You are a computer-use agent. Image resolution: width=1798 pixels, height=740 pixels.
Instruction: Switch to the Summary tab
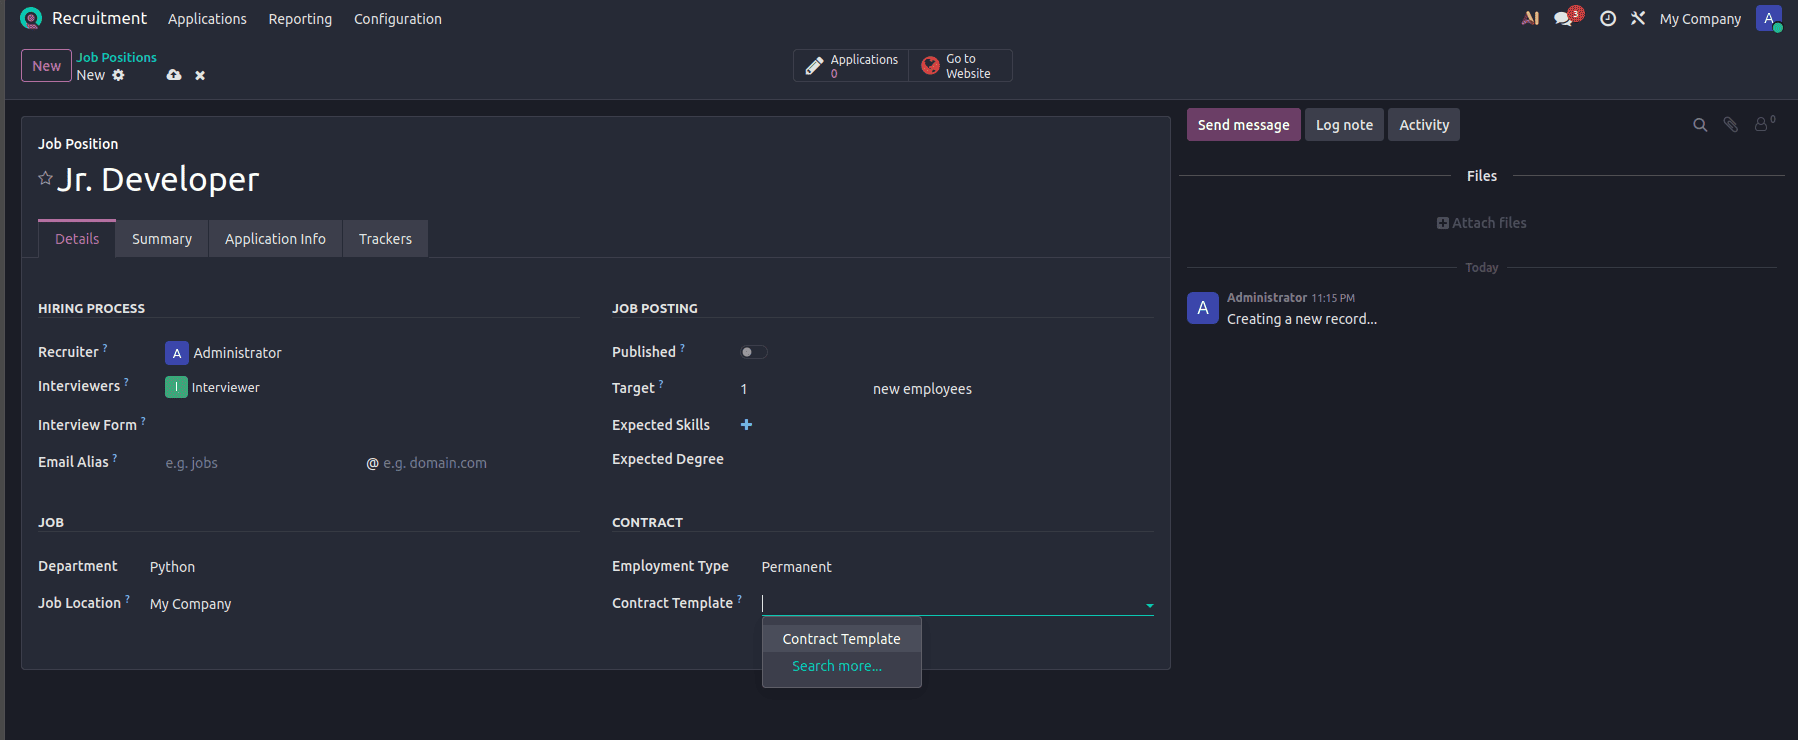[x=162, y=239]
